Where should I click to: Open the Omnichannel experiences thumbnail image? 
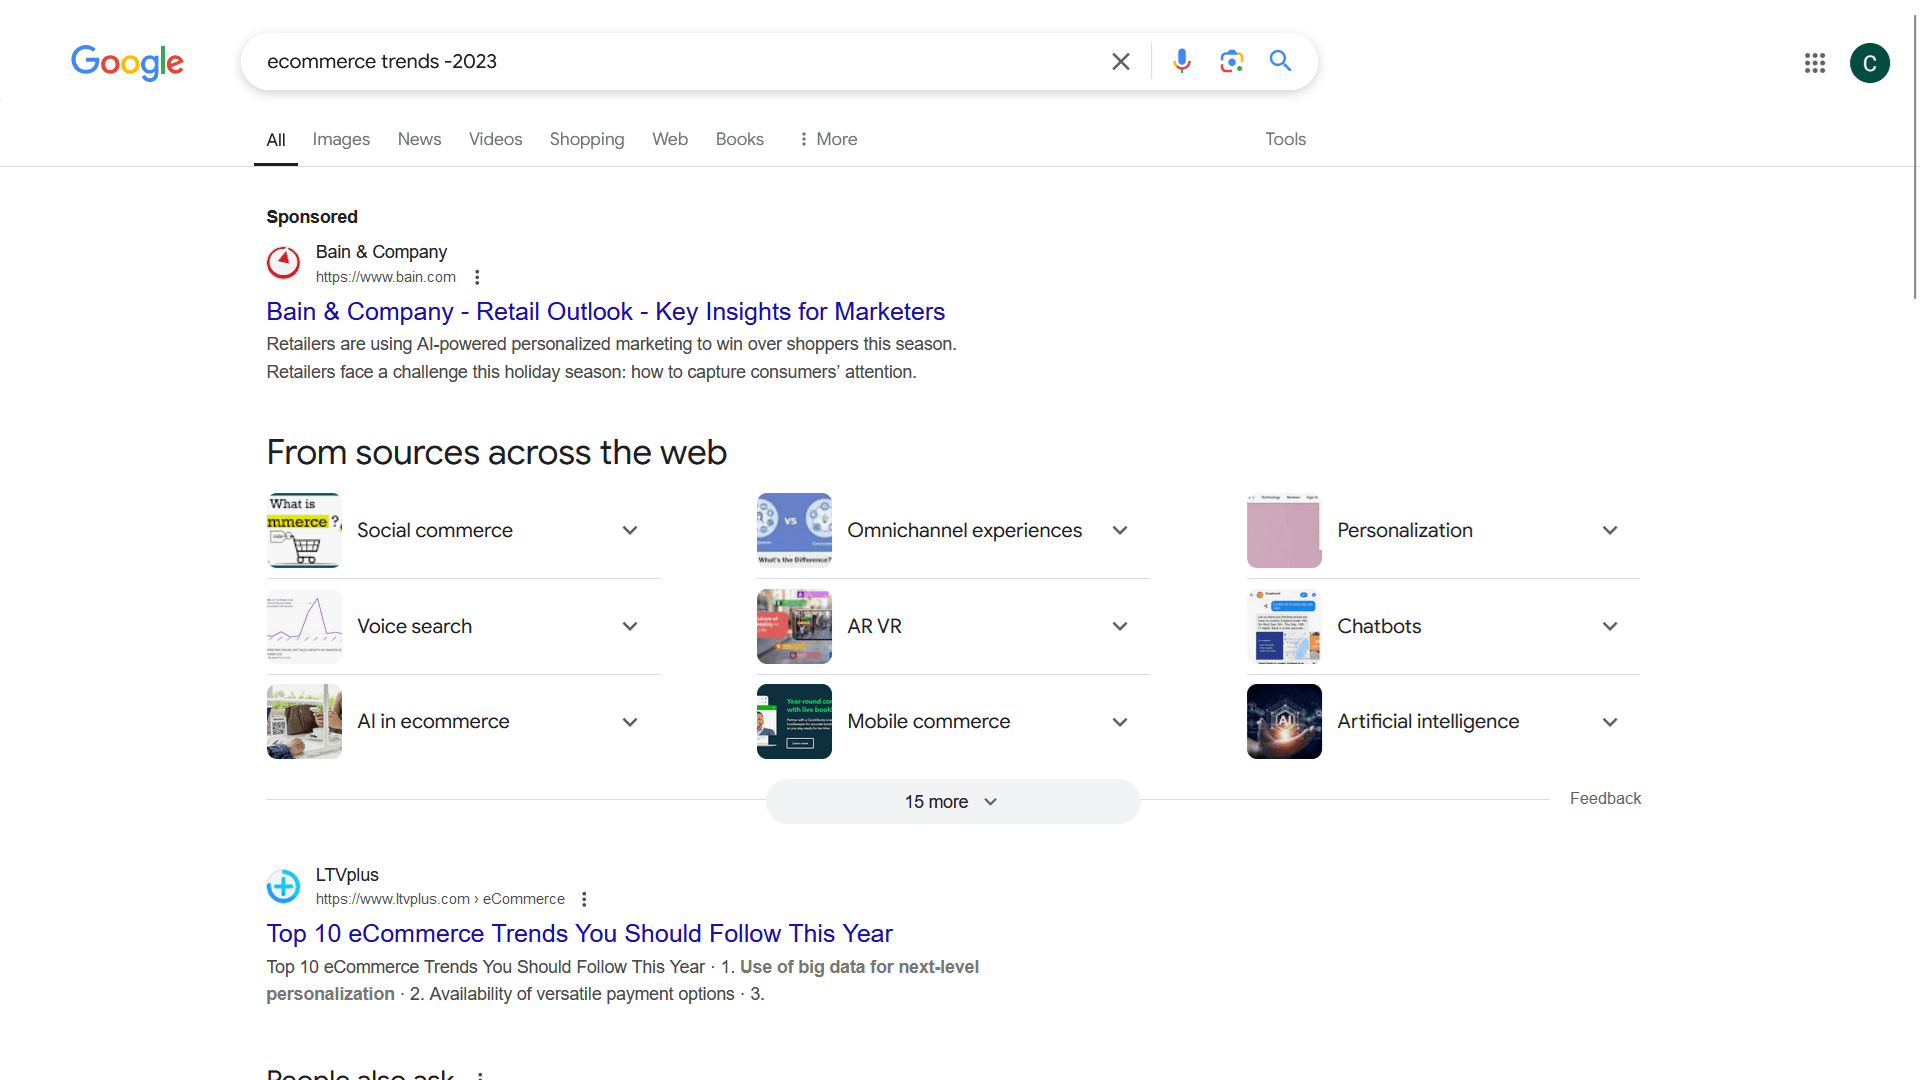point(794,530)
